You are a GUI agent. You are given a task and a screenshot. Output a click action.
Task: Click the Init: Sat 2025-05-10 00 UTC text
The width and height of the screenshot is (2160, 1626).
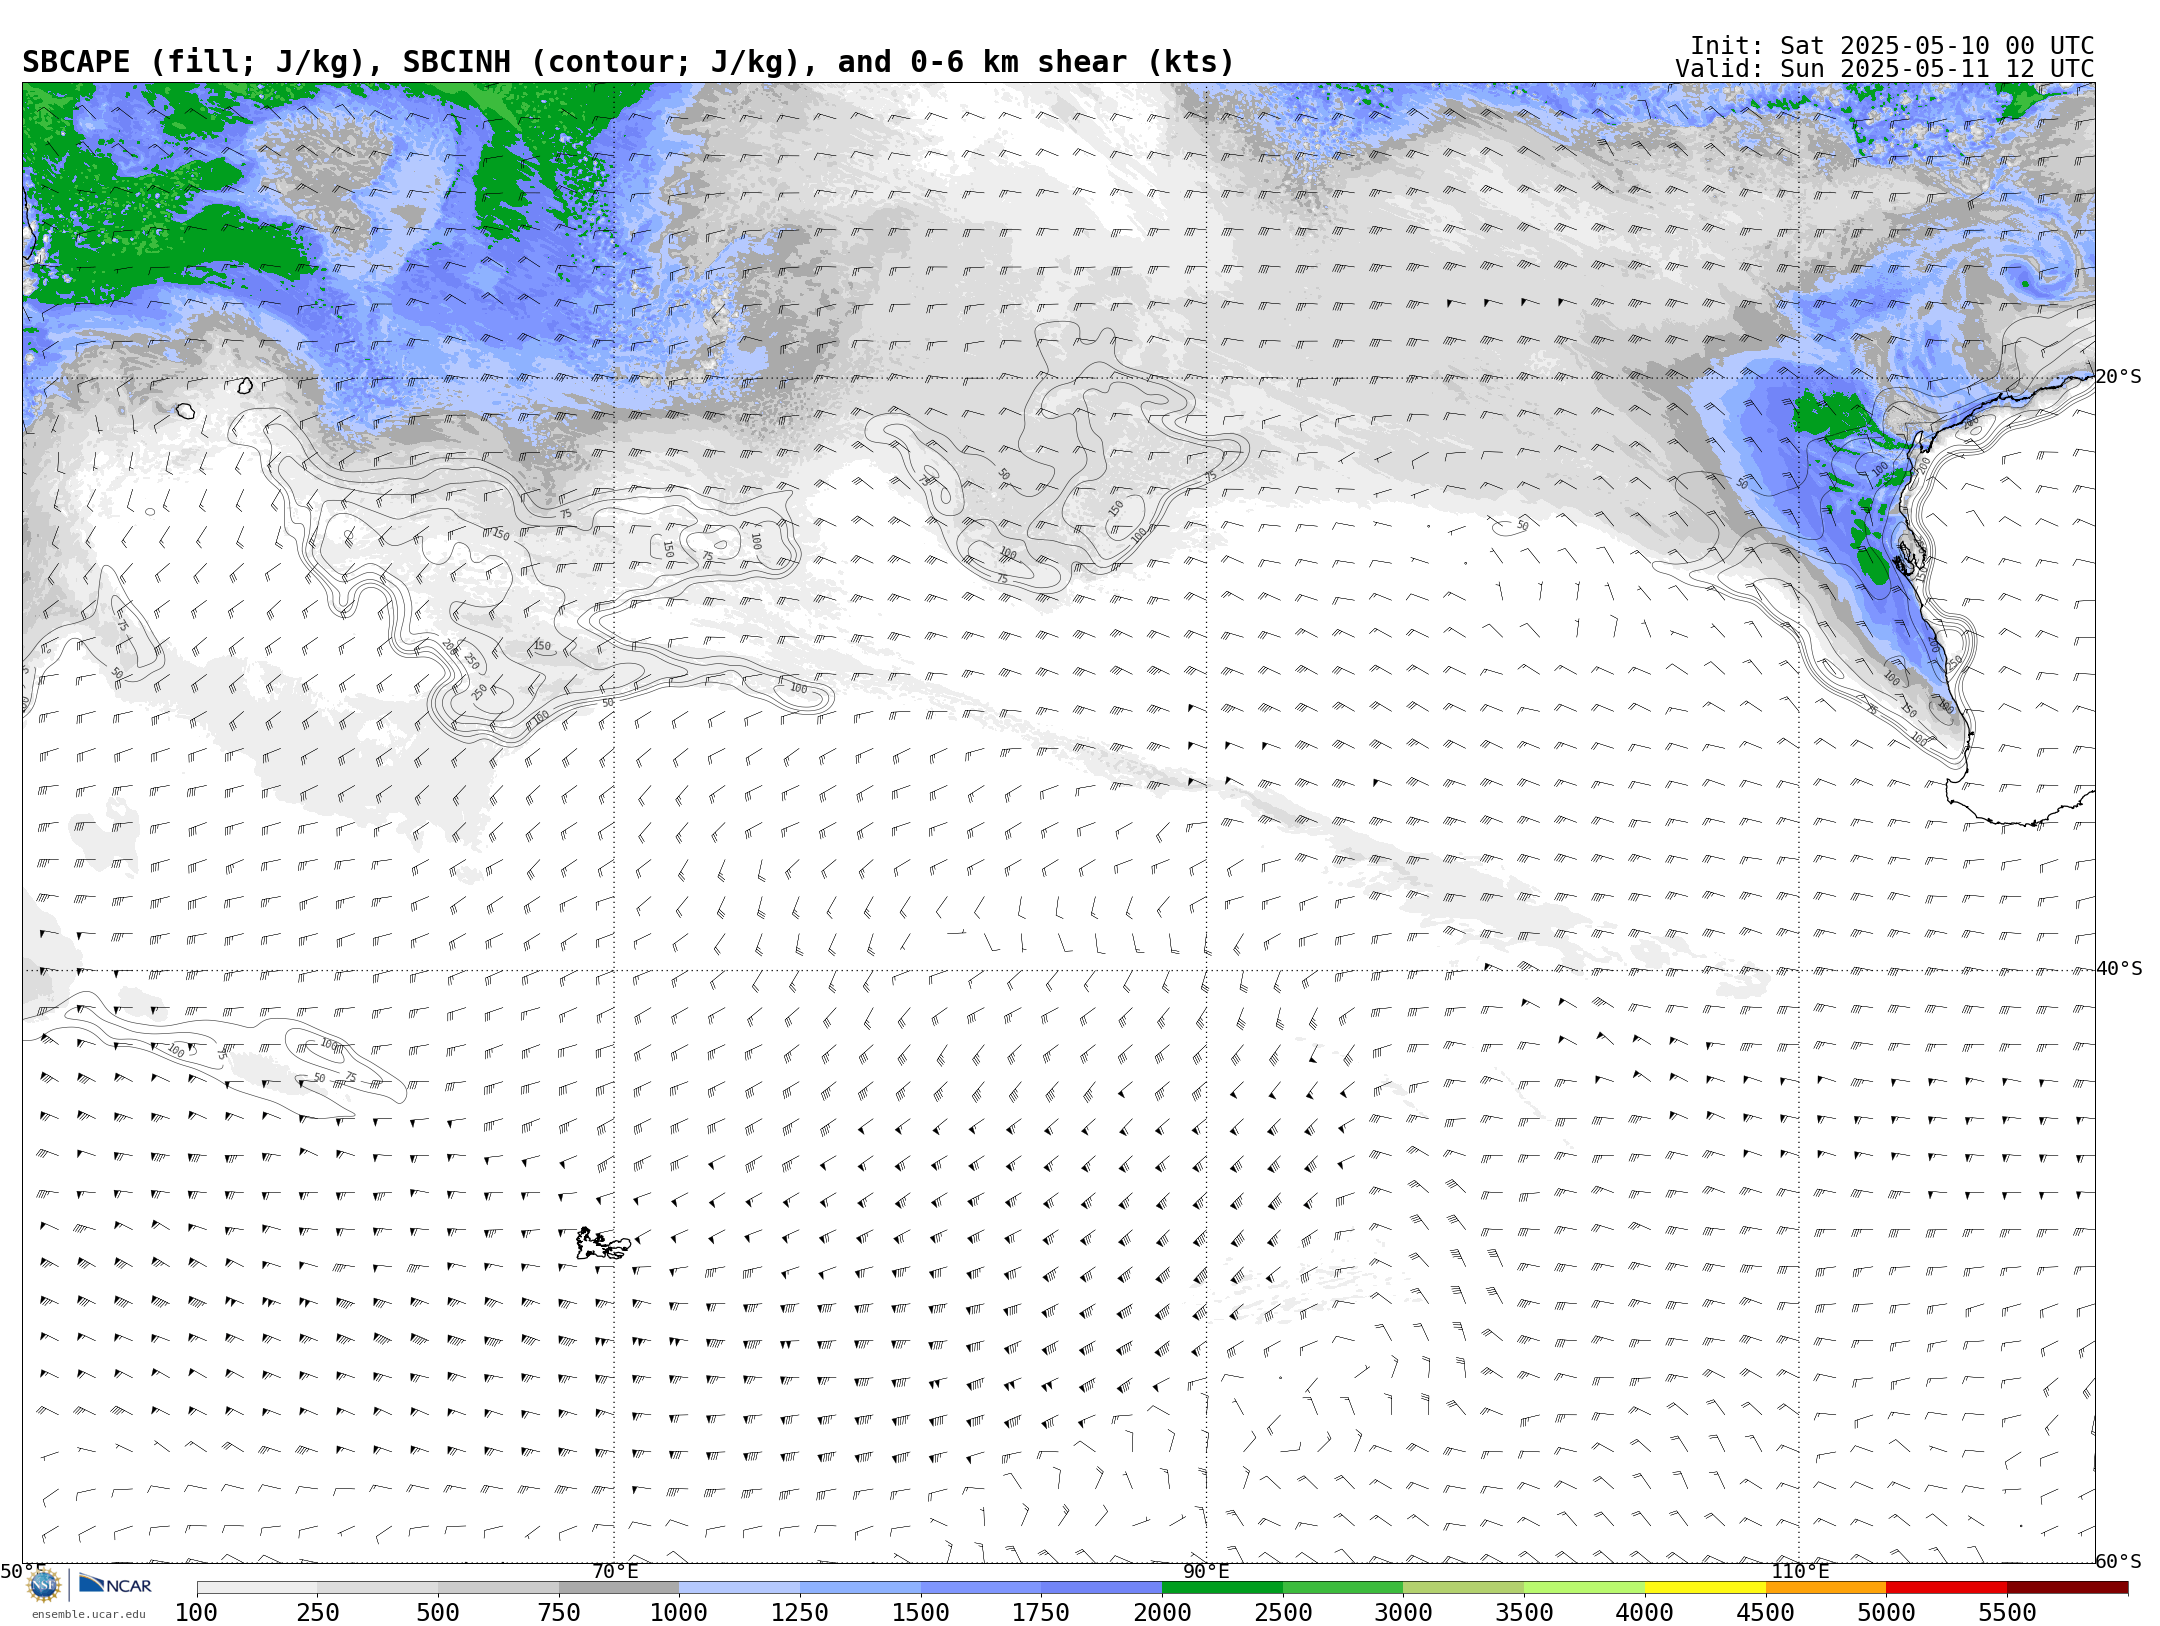click(x=1892, y=46)
